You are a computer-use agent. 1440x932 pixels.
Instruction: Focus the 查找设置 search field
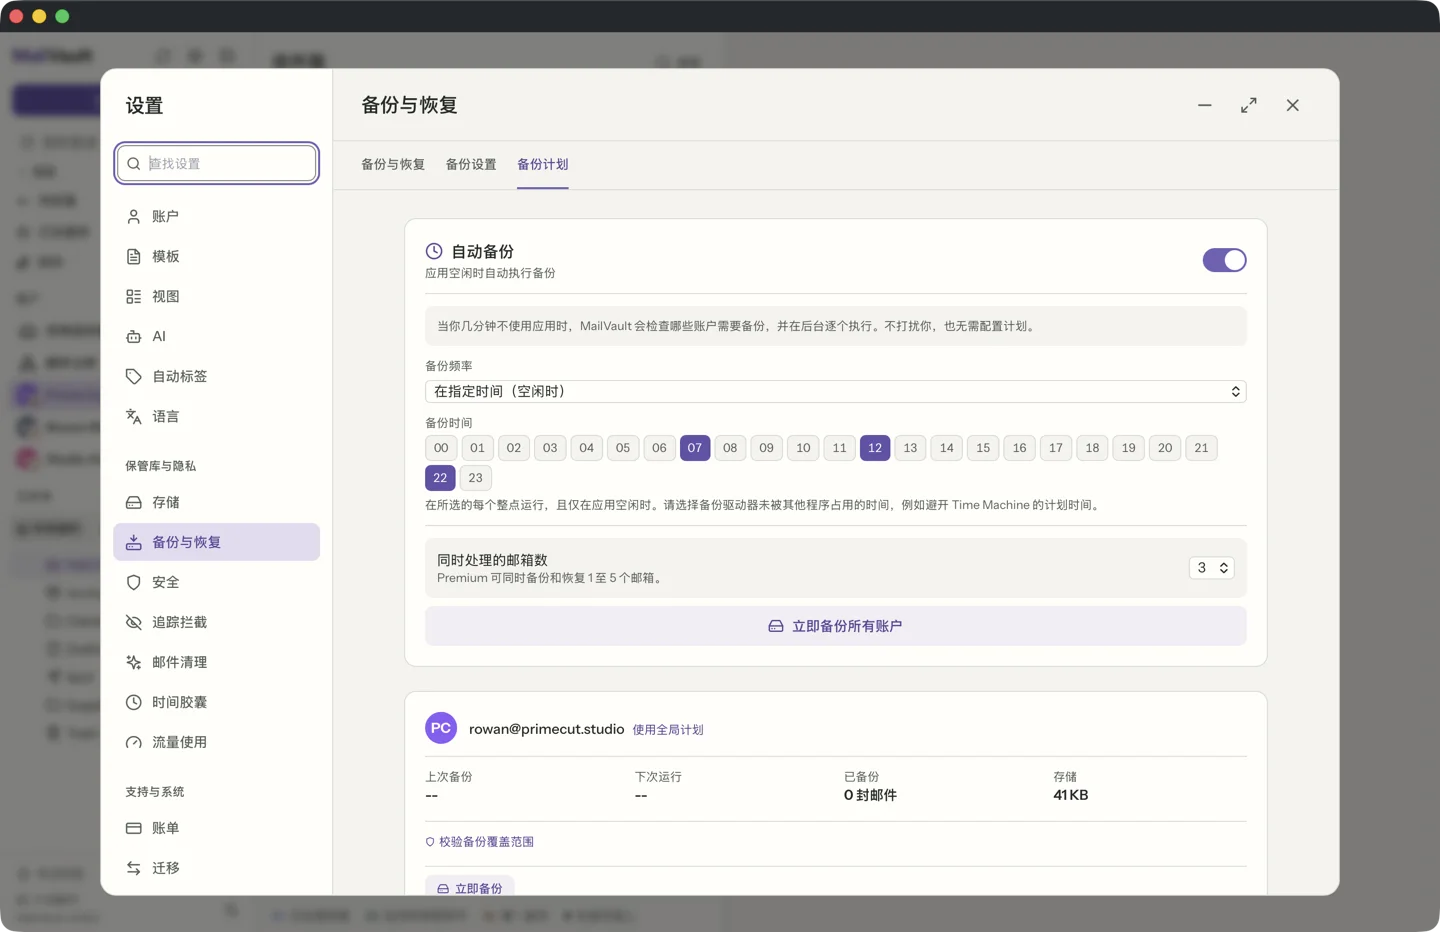click(x=217, y=163)
